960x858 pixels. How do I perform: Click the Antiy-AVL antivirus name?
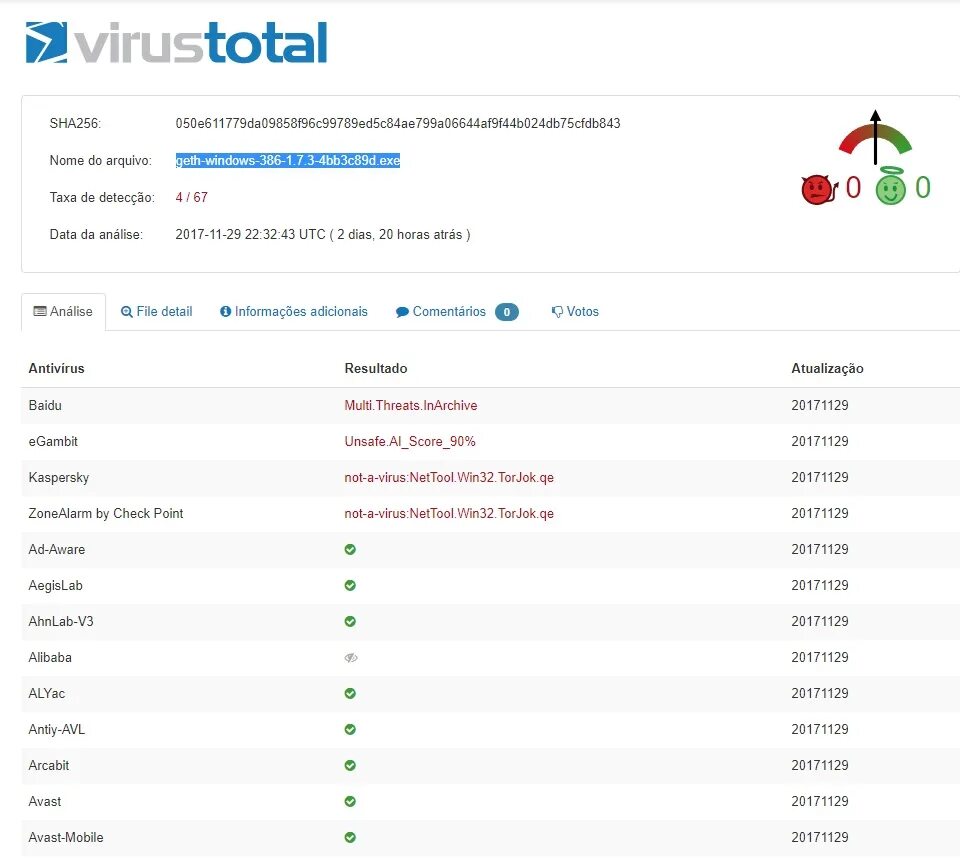pos(56,729)
